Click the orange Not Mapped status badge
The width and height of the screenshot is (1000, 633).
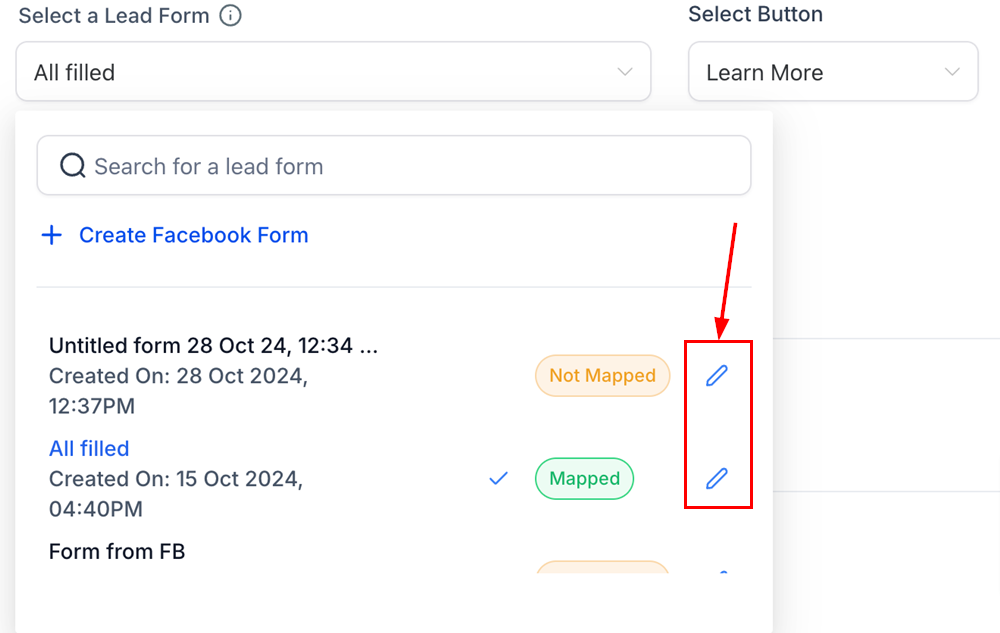pyautogui.click(x=602, y=376)
